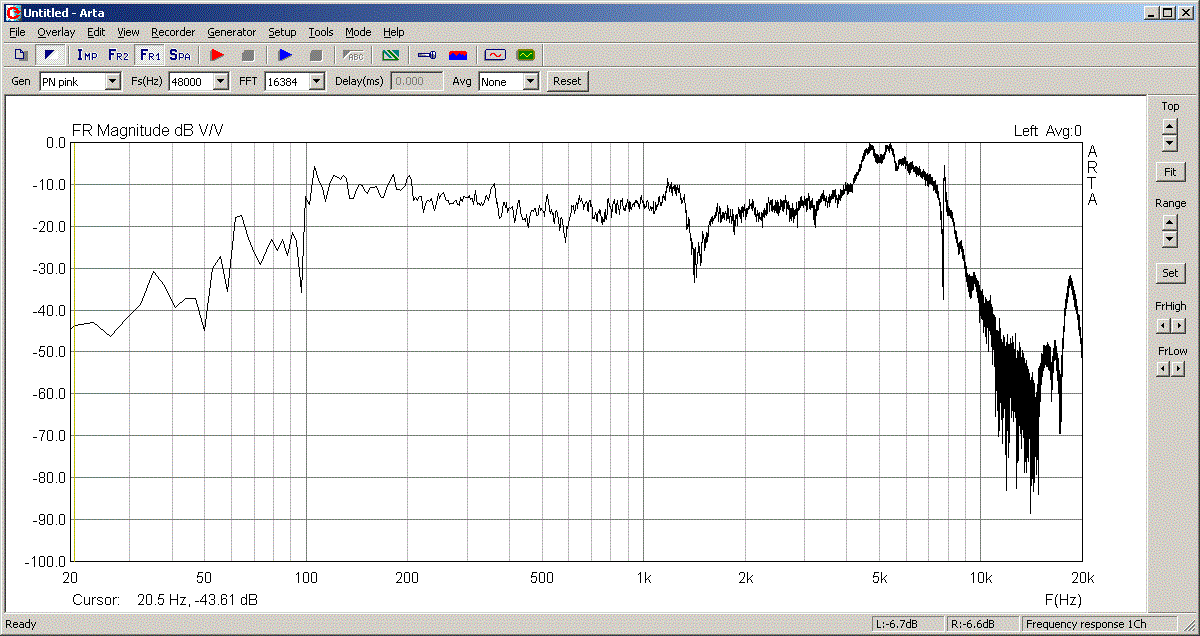Click the 'Ready' status bar text
Image resolution: width=1200 pixels, height=636 pixels.
(x=21, y=624)
